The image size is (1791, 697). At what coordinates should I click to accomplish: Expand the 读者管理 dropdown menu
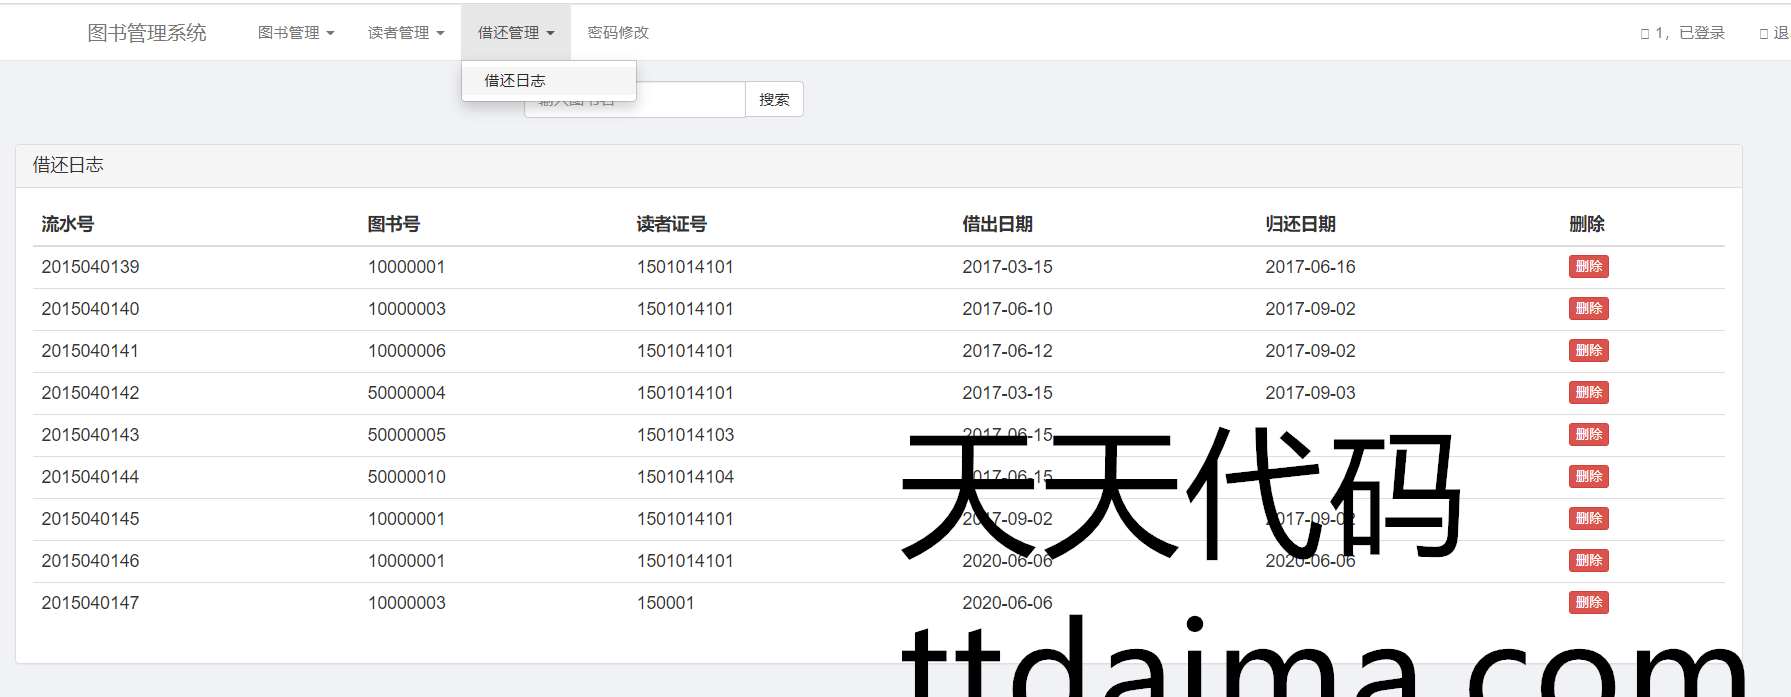405,33
